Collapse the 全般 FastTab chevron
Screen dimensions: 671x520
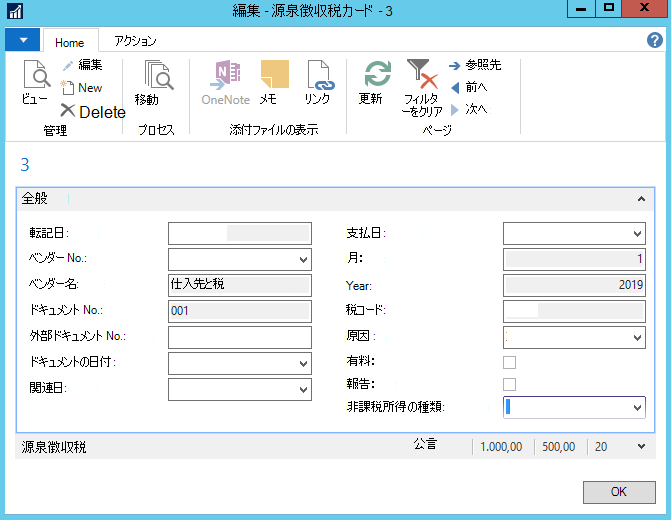[641, 199]
